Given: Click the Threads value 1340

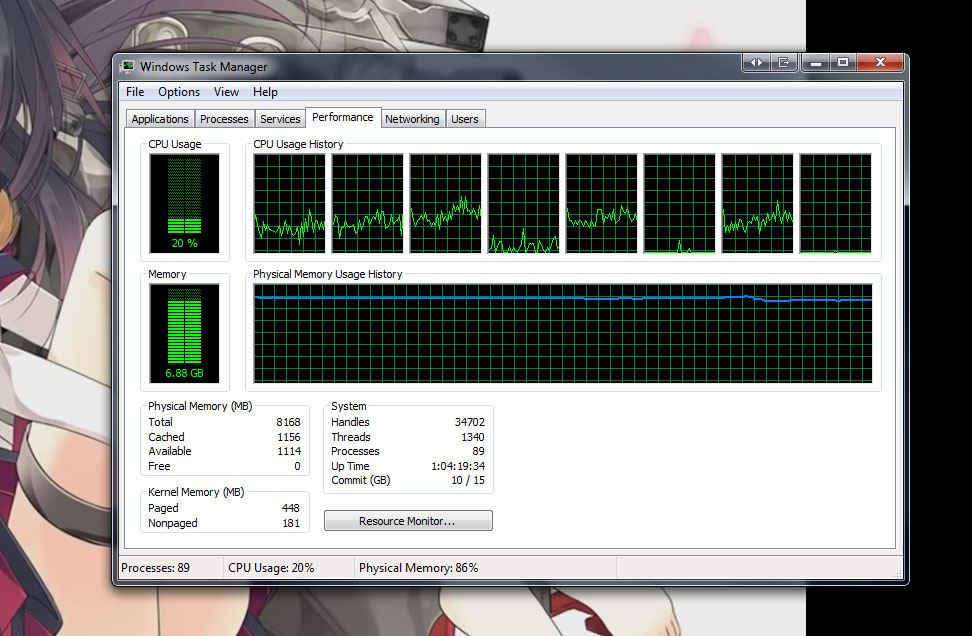Looking at the screenshot, I should (473, 437).
